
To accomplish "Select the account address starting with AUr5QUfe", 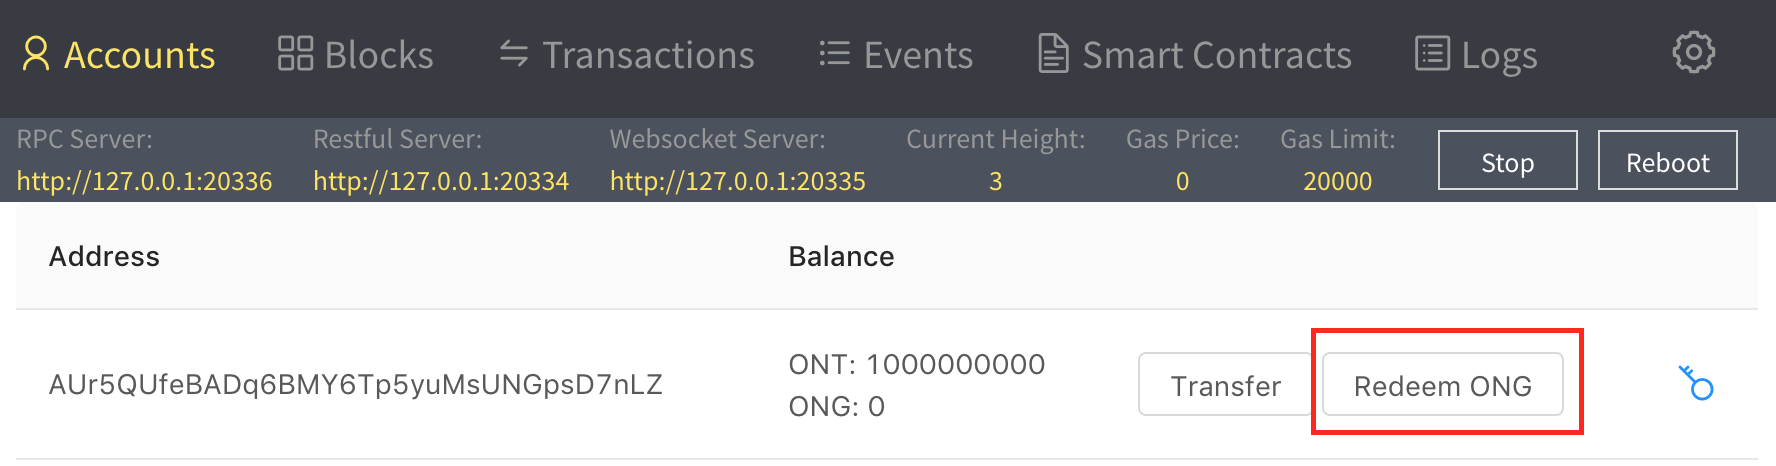I will (356, 385).
